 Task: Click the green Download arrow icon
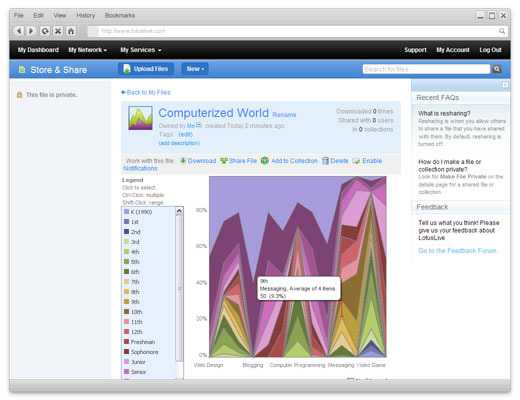pos(183,161)
